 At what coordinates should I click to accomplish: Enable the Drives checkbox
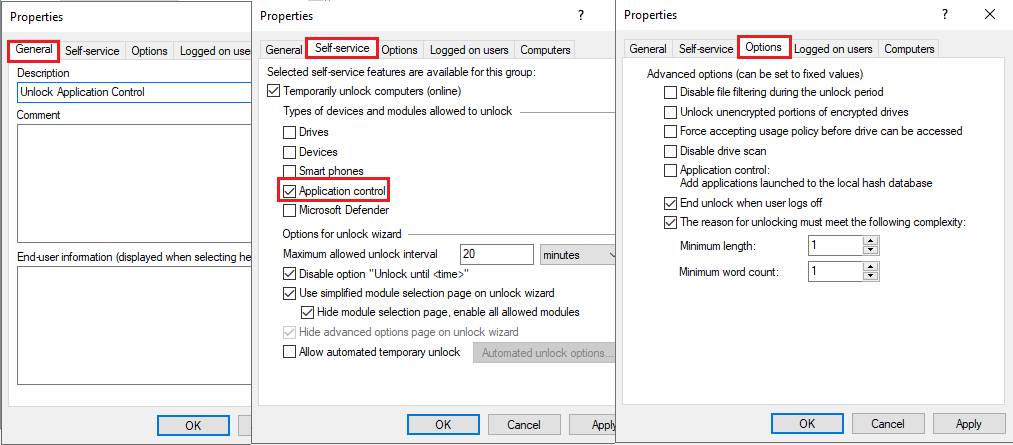290,132
